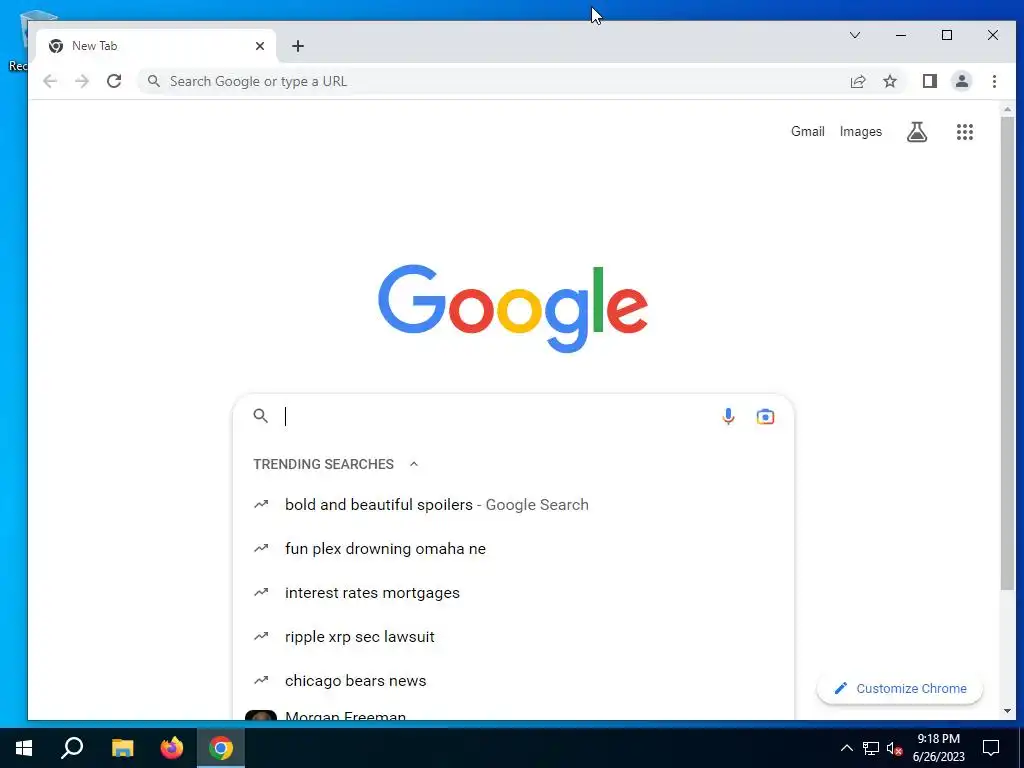The width and height of the screenshot is (1024, 768).
Task: Click the Customize Chrome button
Action: pos(900,688)
